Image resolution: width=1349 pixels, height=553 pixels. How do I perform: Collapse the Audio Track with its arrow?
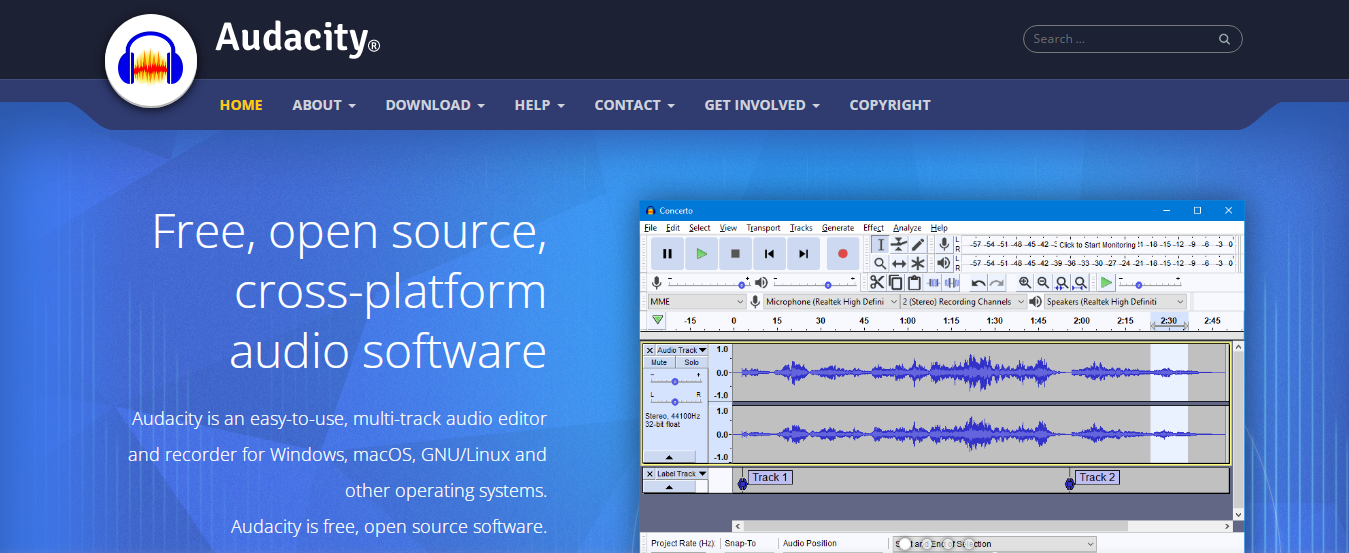tap(669, 457)
